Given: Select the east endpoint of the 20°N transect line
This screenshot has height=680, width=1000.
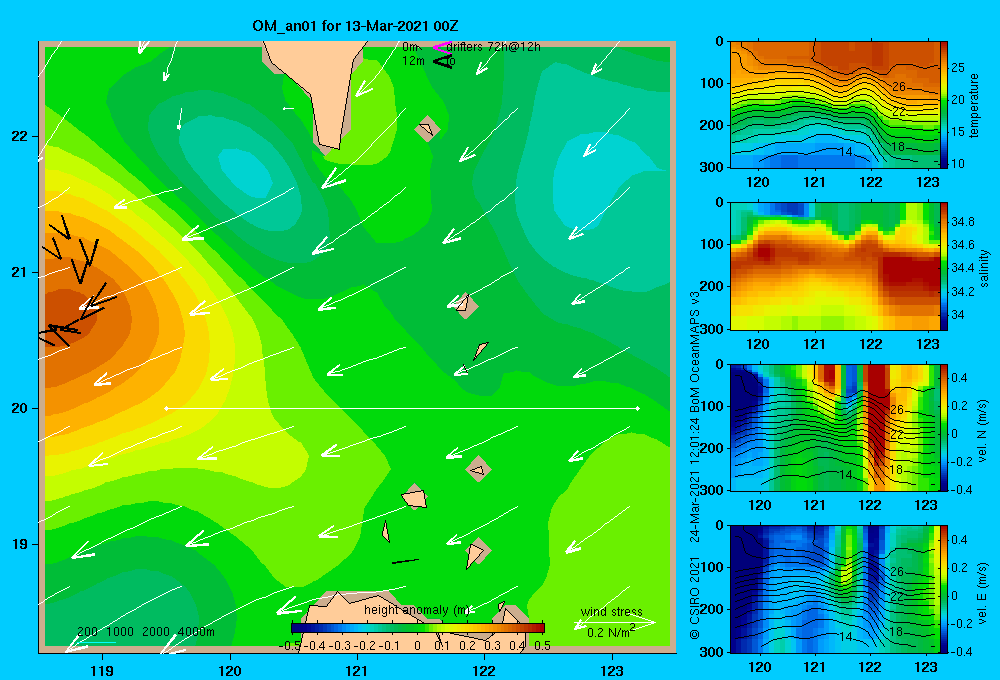Looking at the screenshot, I should click(637, 408).
